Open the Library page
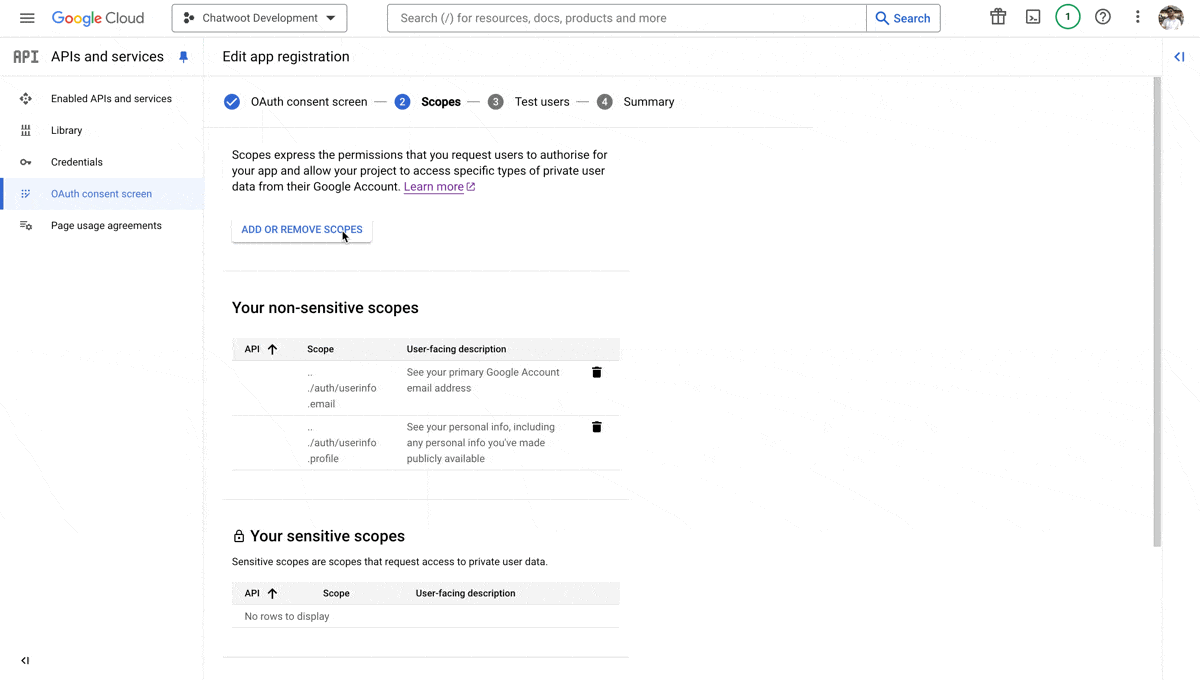The image size is (1200, 680). [x=66, y=131]
